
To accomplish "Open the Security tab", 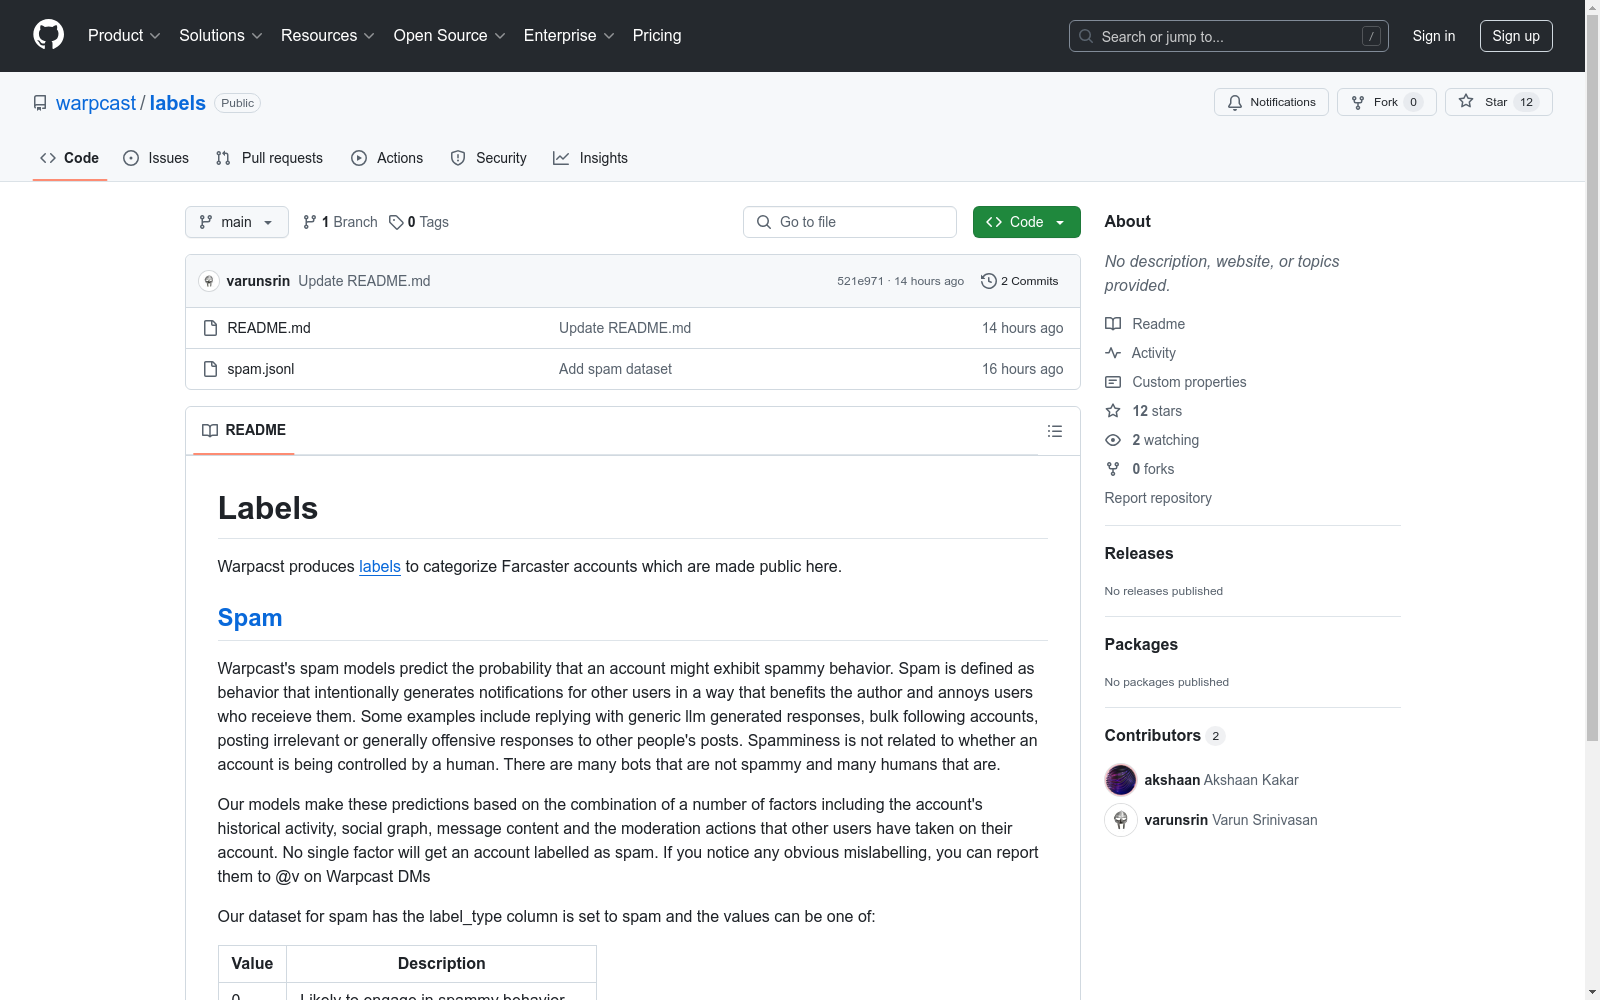I will click(488, 158).
